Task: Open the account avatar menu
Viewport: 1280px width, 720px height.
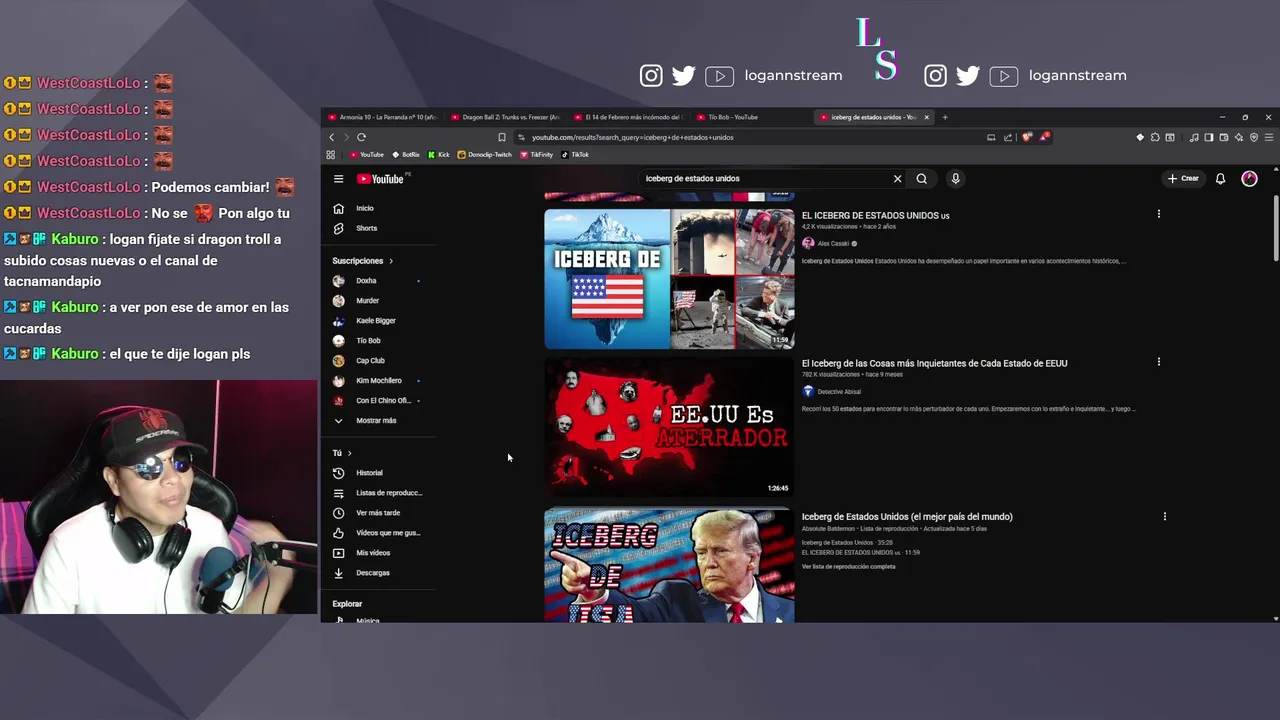Action: pos(1249,179)
